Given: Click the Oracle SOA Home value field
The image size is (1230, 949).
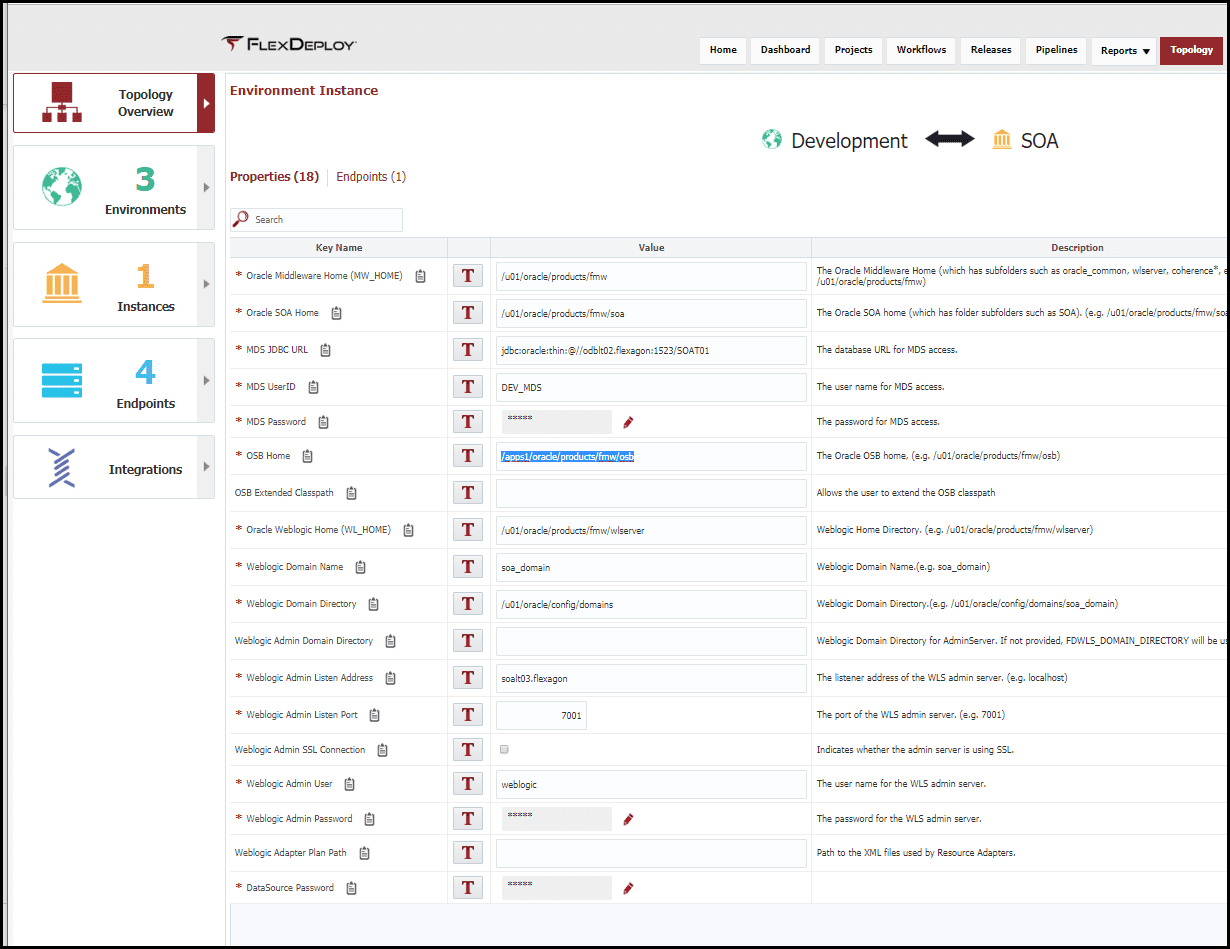Looking at the screenshot, I should [x=651, y=313].
